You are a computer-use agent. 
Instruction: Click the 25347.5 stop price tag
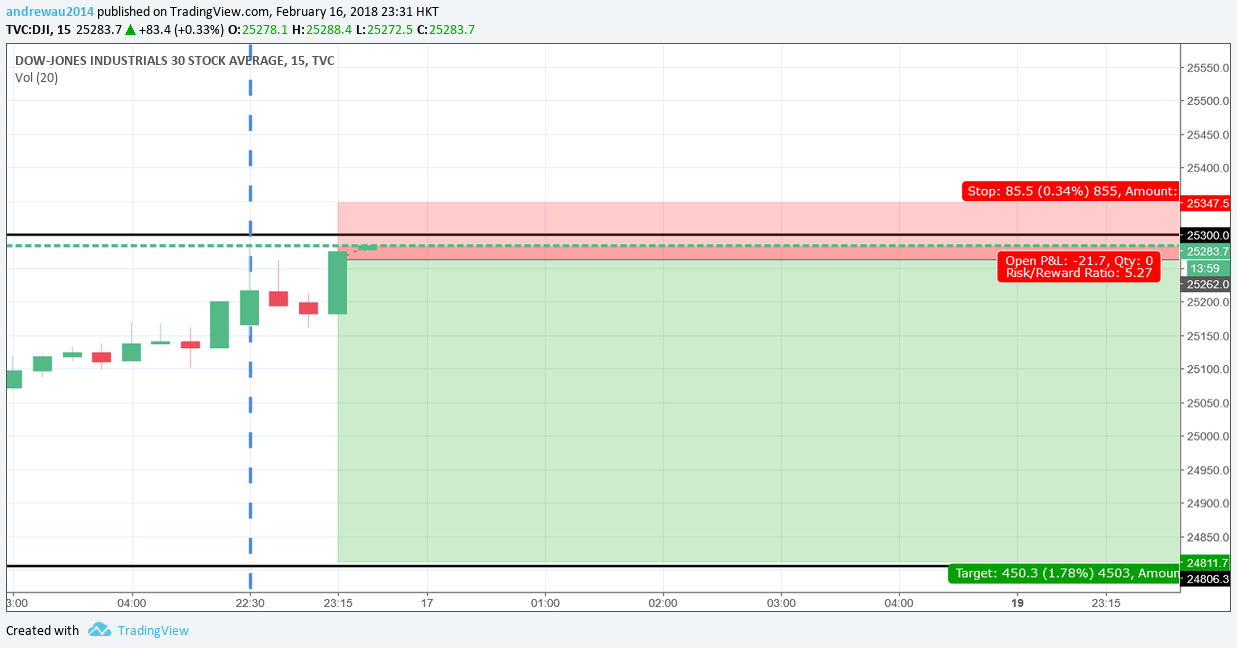point(1207,203)
